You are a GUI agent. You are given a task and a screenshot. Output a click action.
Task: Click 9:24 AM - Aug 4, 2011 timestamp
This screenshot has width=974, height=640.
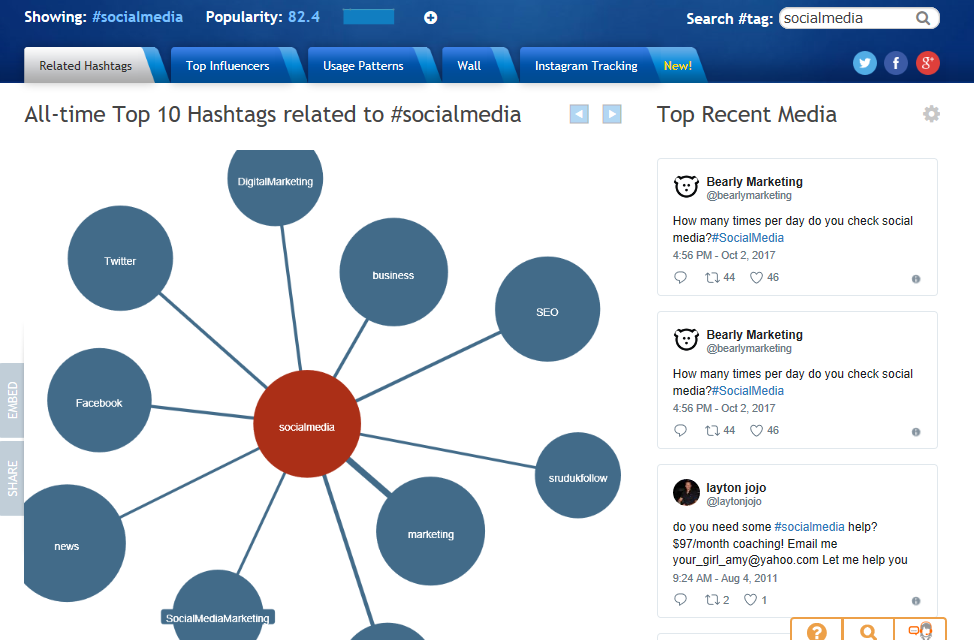tap(725, 578)
